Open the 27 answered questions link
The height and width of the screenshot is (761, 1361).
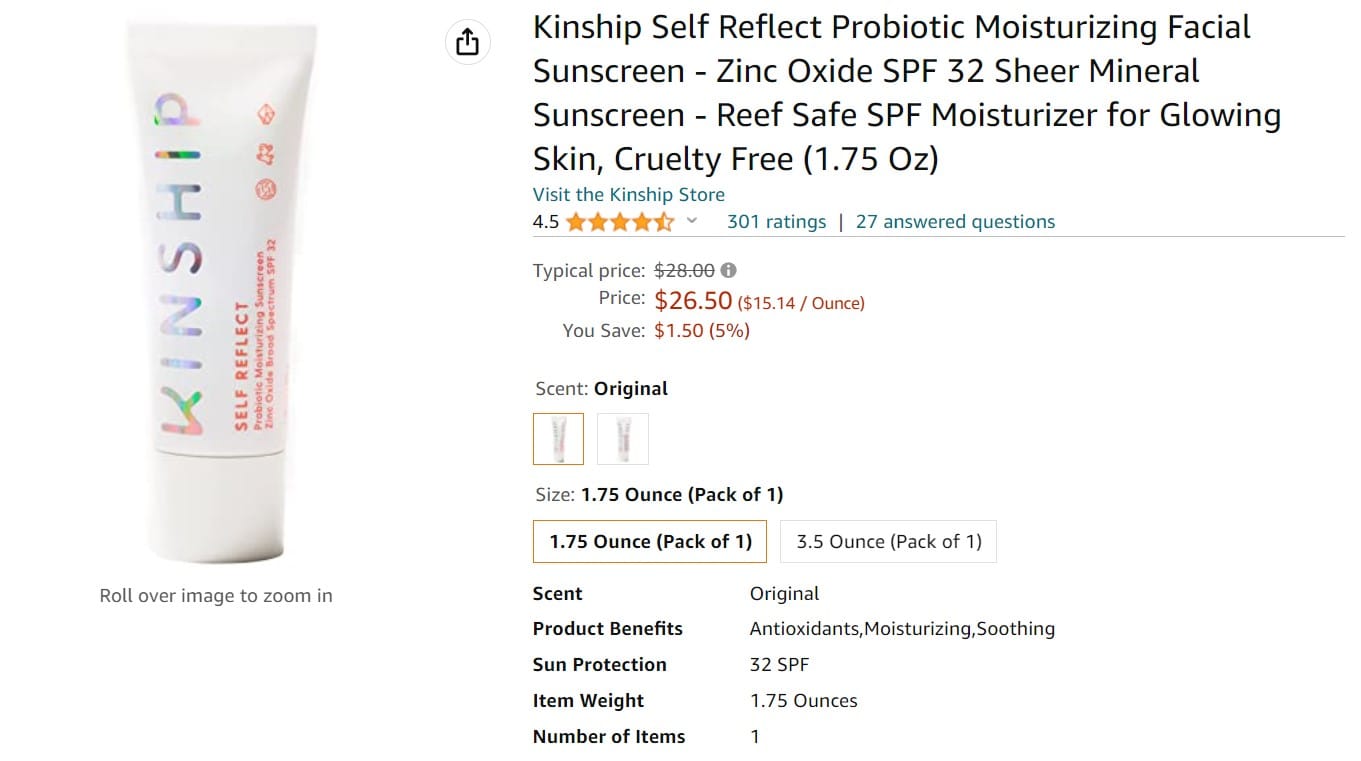click(x=955, y=222)
